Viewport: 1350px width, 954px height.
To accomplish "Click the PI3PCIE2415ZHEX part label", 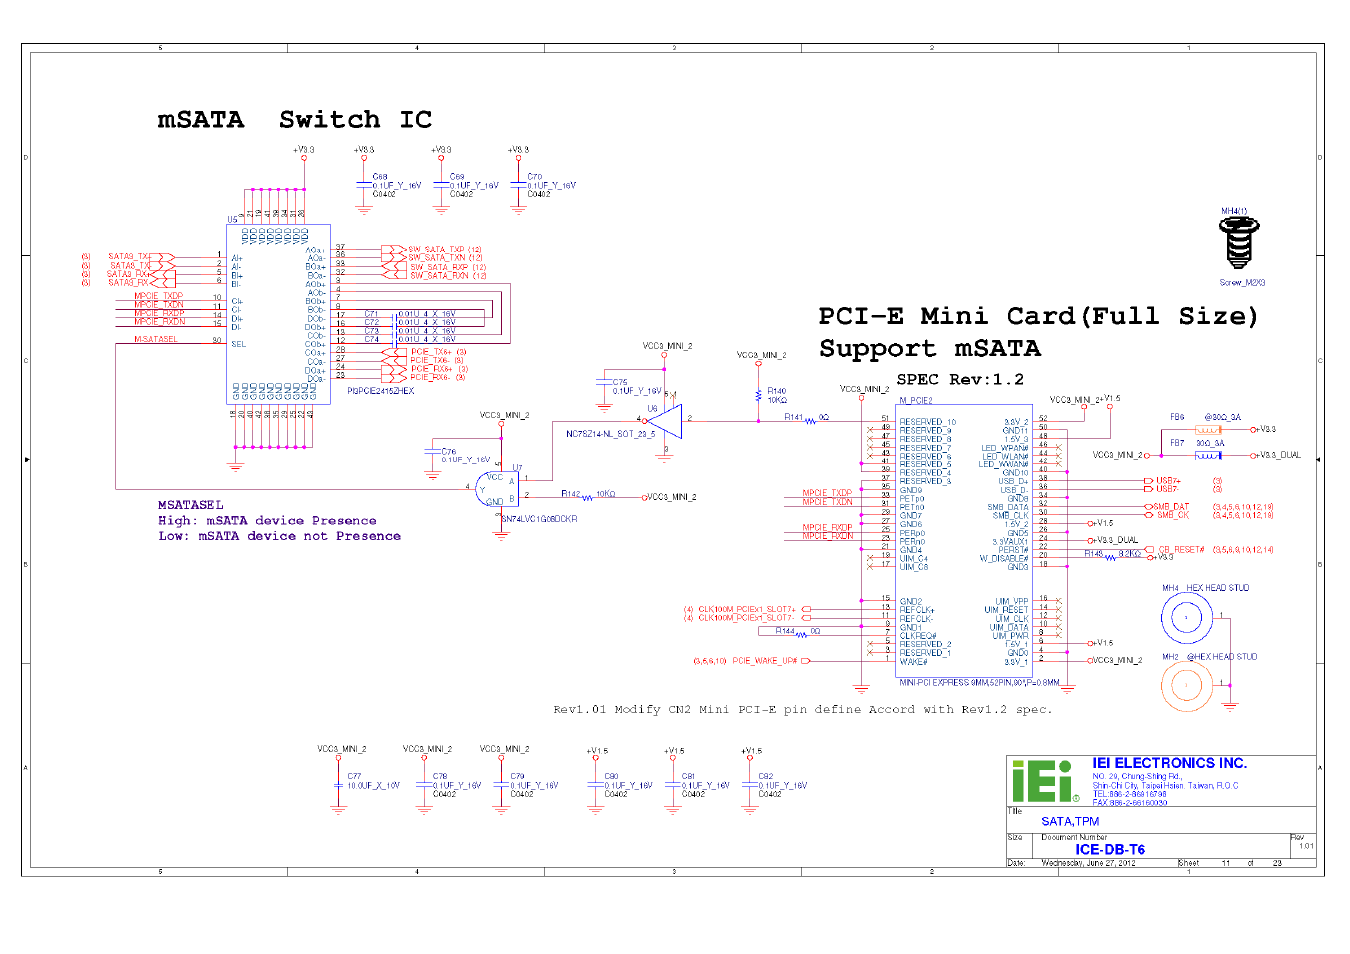I will click(x=381, y=391).
